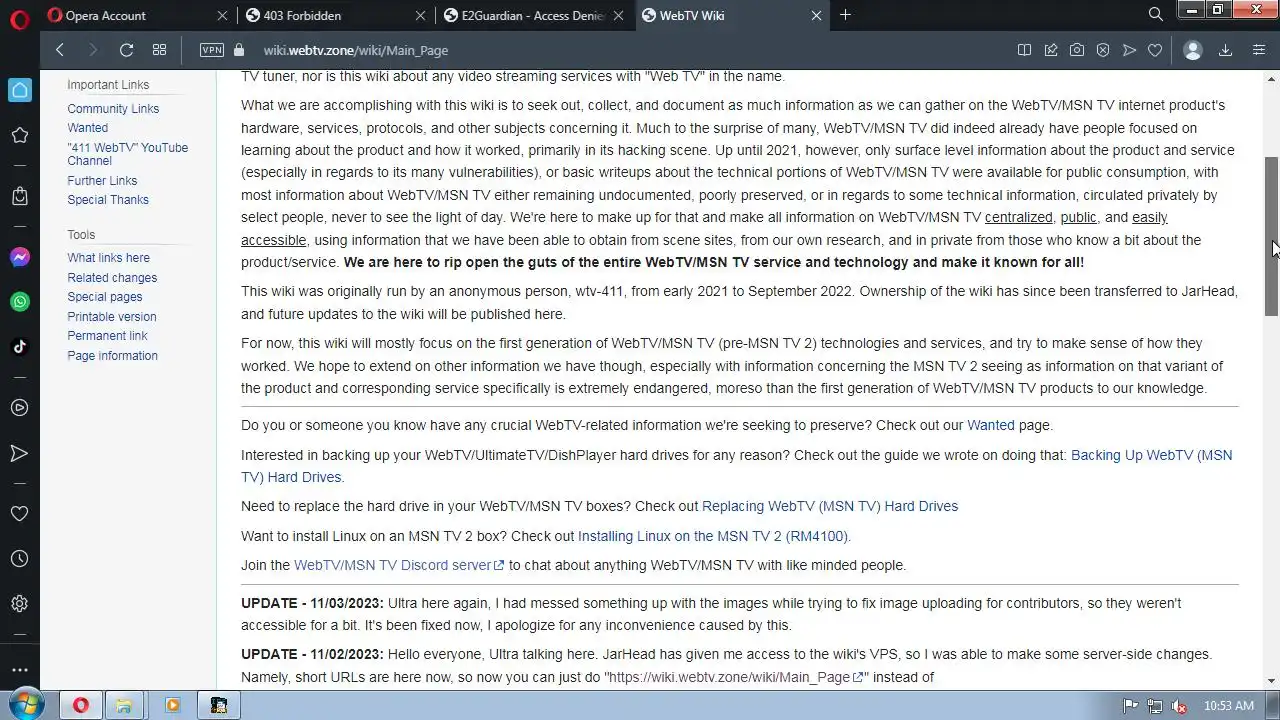Open the My Flow arrow in sidebar
This screenshot has width=1280, height=720.
click(19, 454)
